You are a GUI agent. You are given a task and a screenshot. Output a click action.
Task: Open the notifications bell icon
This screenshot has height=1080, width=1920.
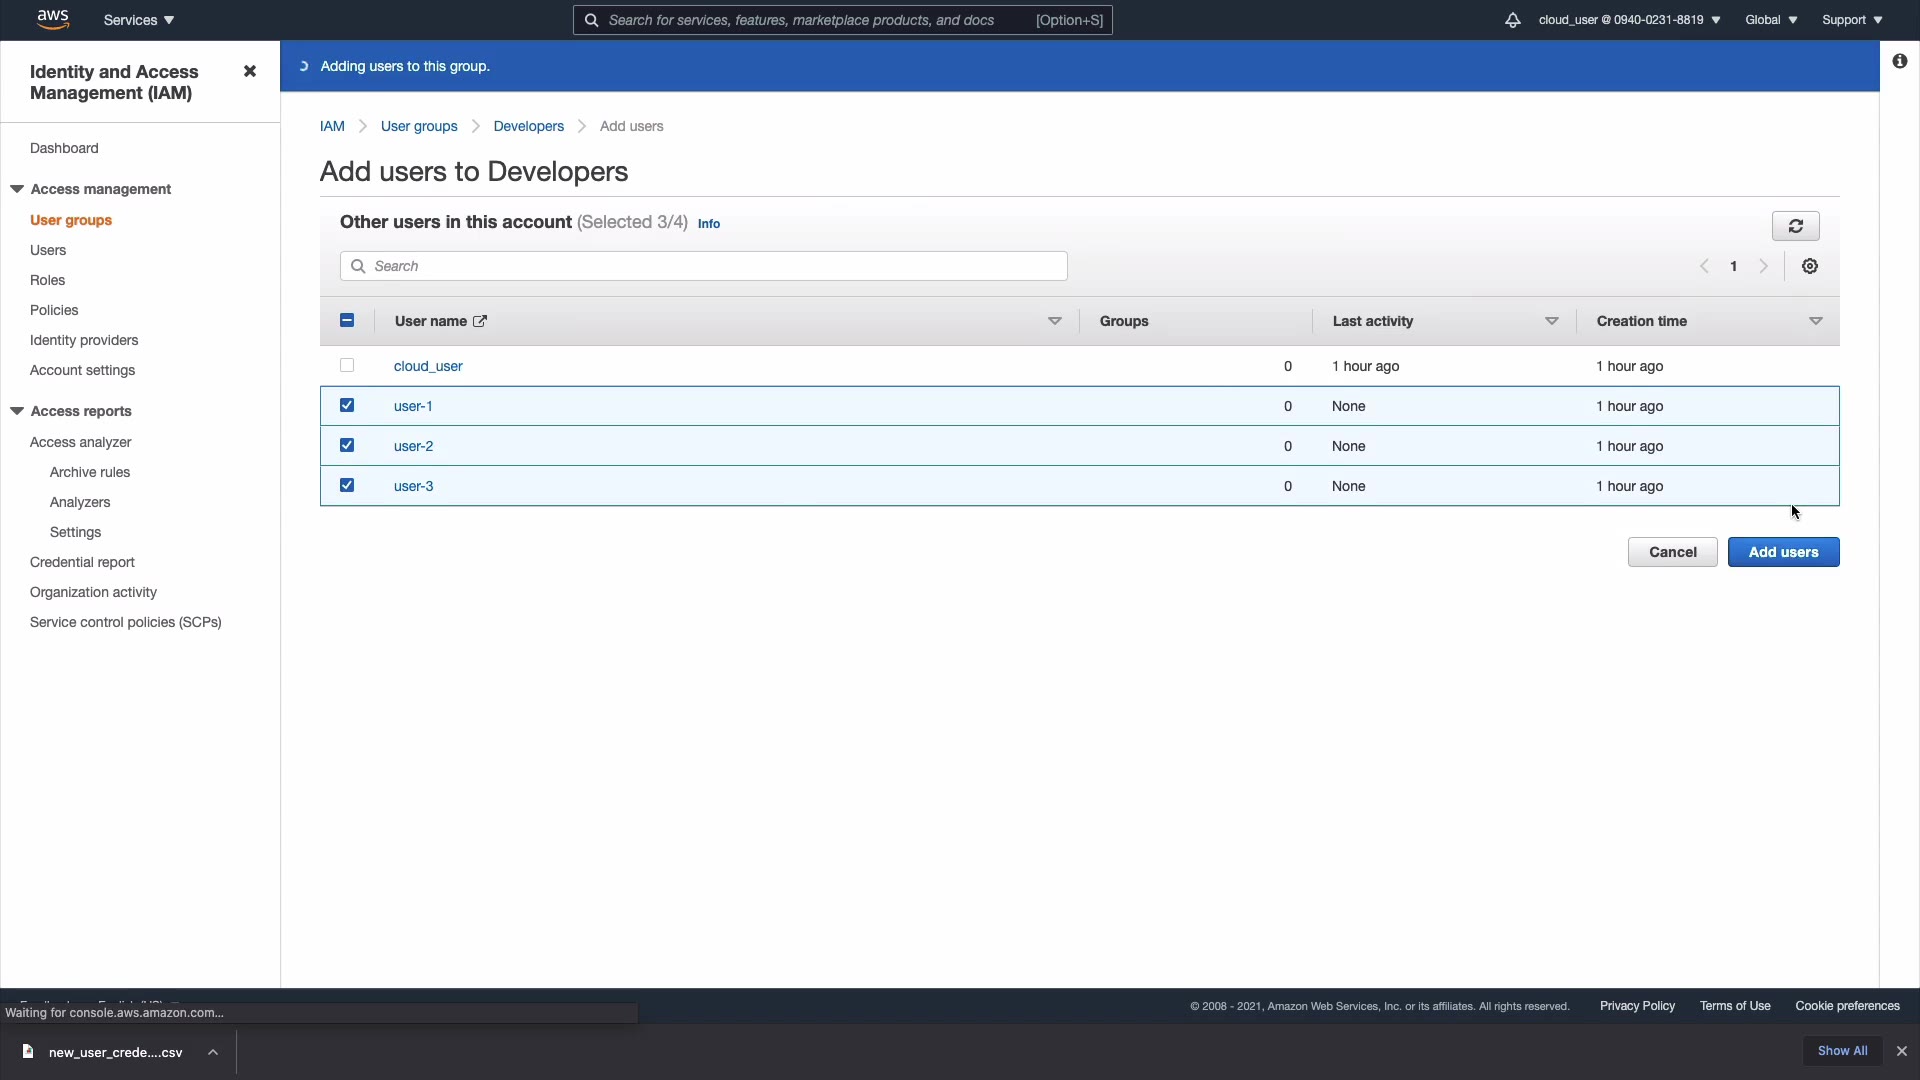[1512, 20]
